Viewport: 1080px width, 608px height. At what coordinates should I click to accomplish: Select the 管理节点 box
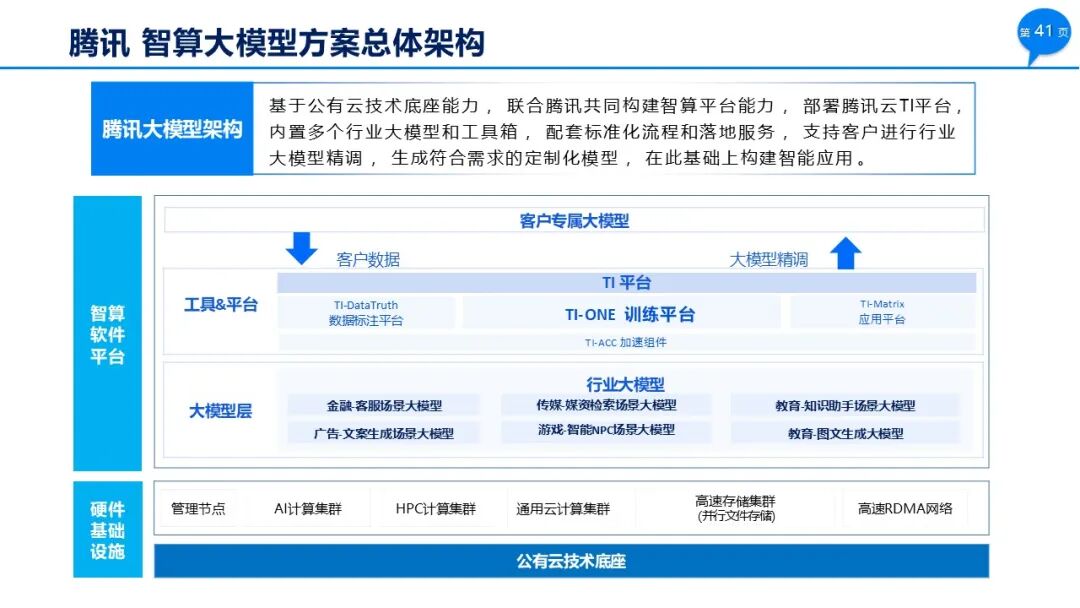pyautogui.click(x=198, y=508)
